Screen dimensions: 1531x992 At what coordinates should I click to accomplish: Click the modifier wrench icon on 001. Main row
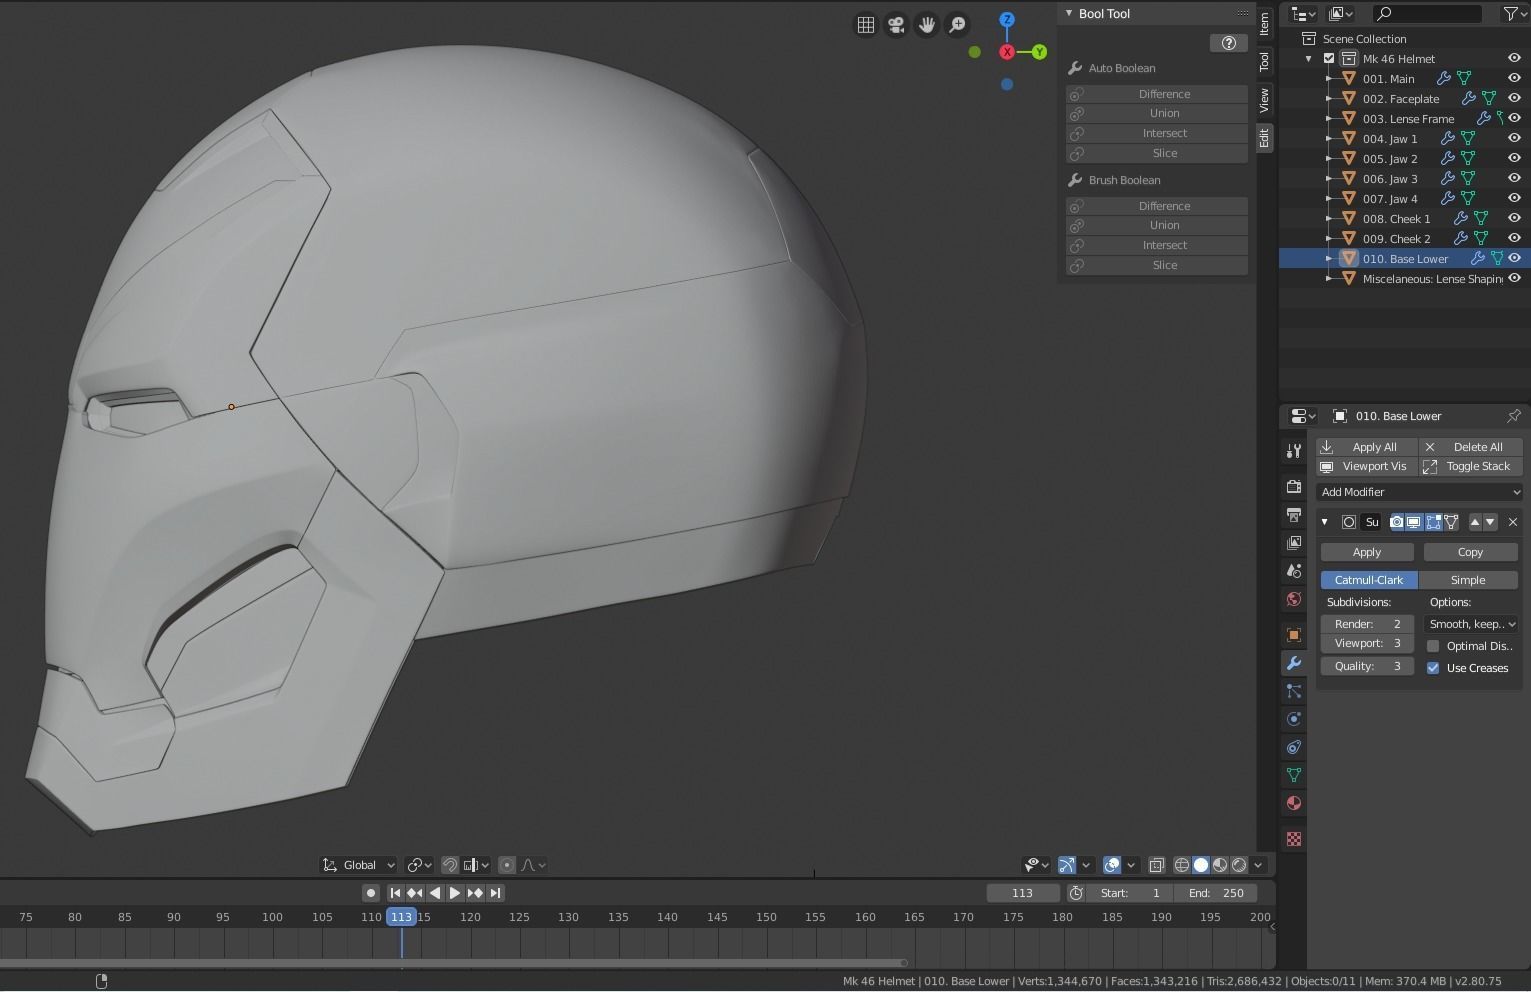click(1444, 79)
